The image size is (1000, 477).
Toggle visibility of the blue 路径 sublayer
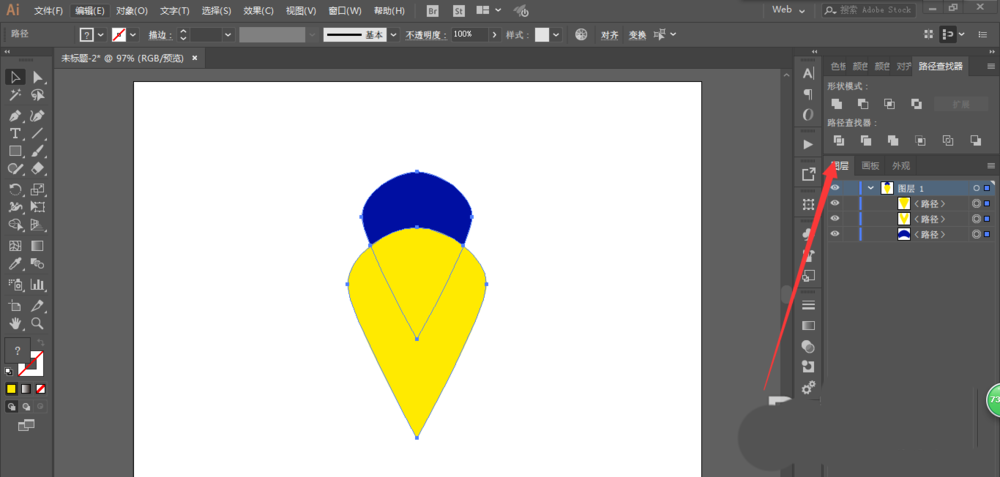(835, 234)
